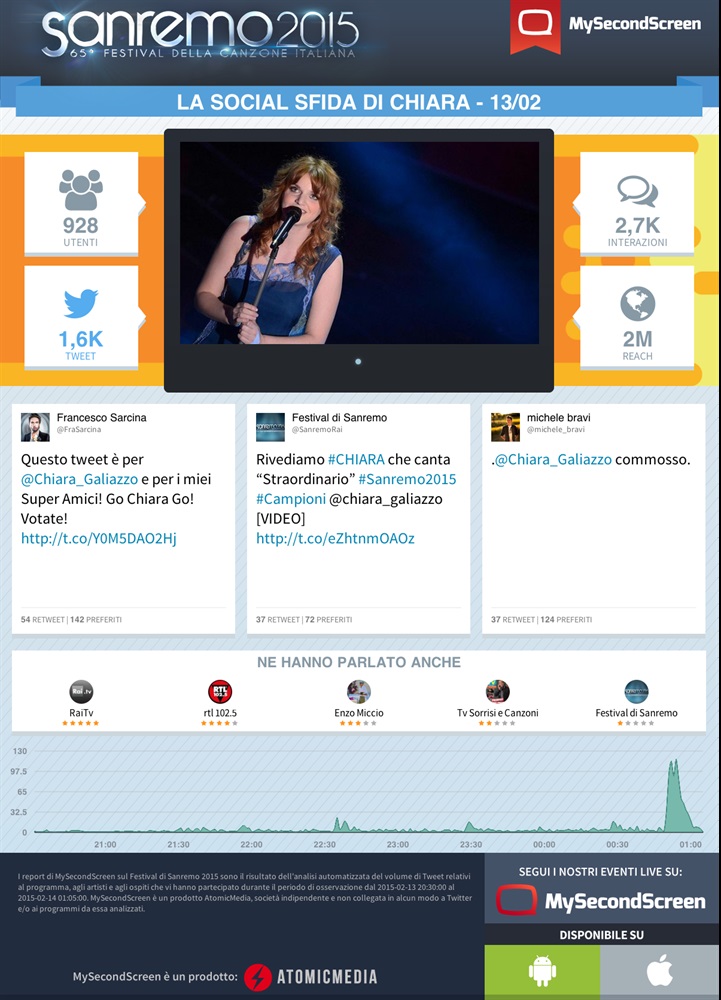The height and width of the screenshot is (1000, 721).
Task: Click the tweet volume peak near 01:00
Action: pyautogui.click(x=674, y=795)
